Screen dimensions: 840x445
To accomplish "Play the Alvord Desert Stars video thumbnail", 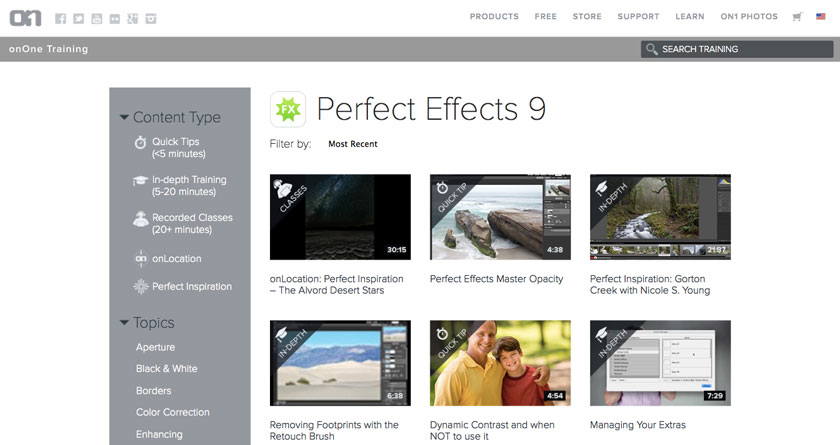I will [340, 217].
